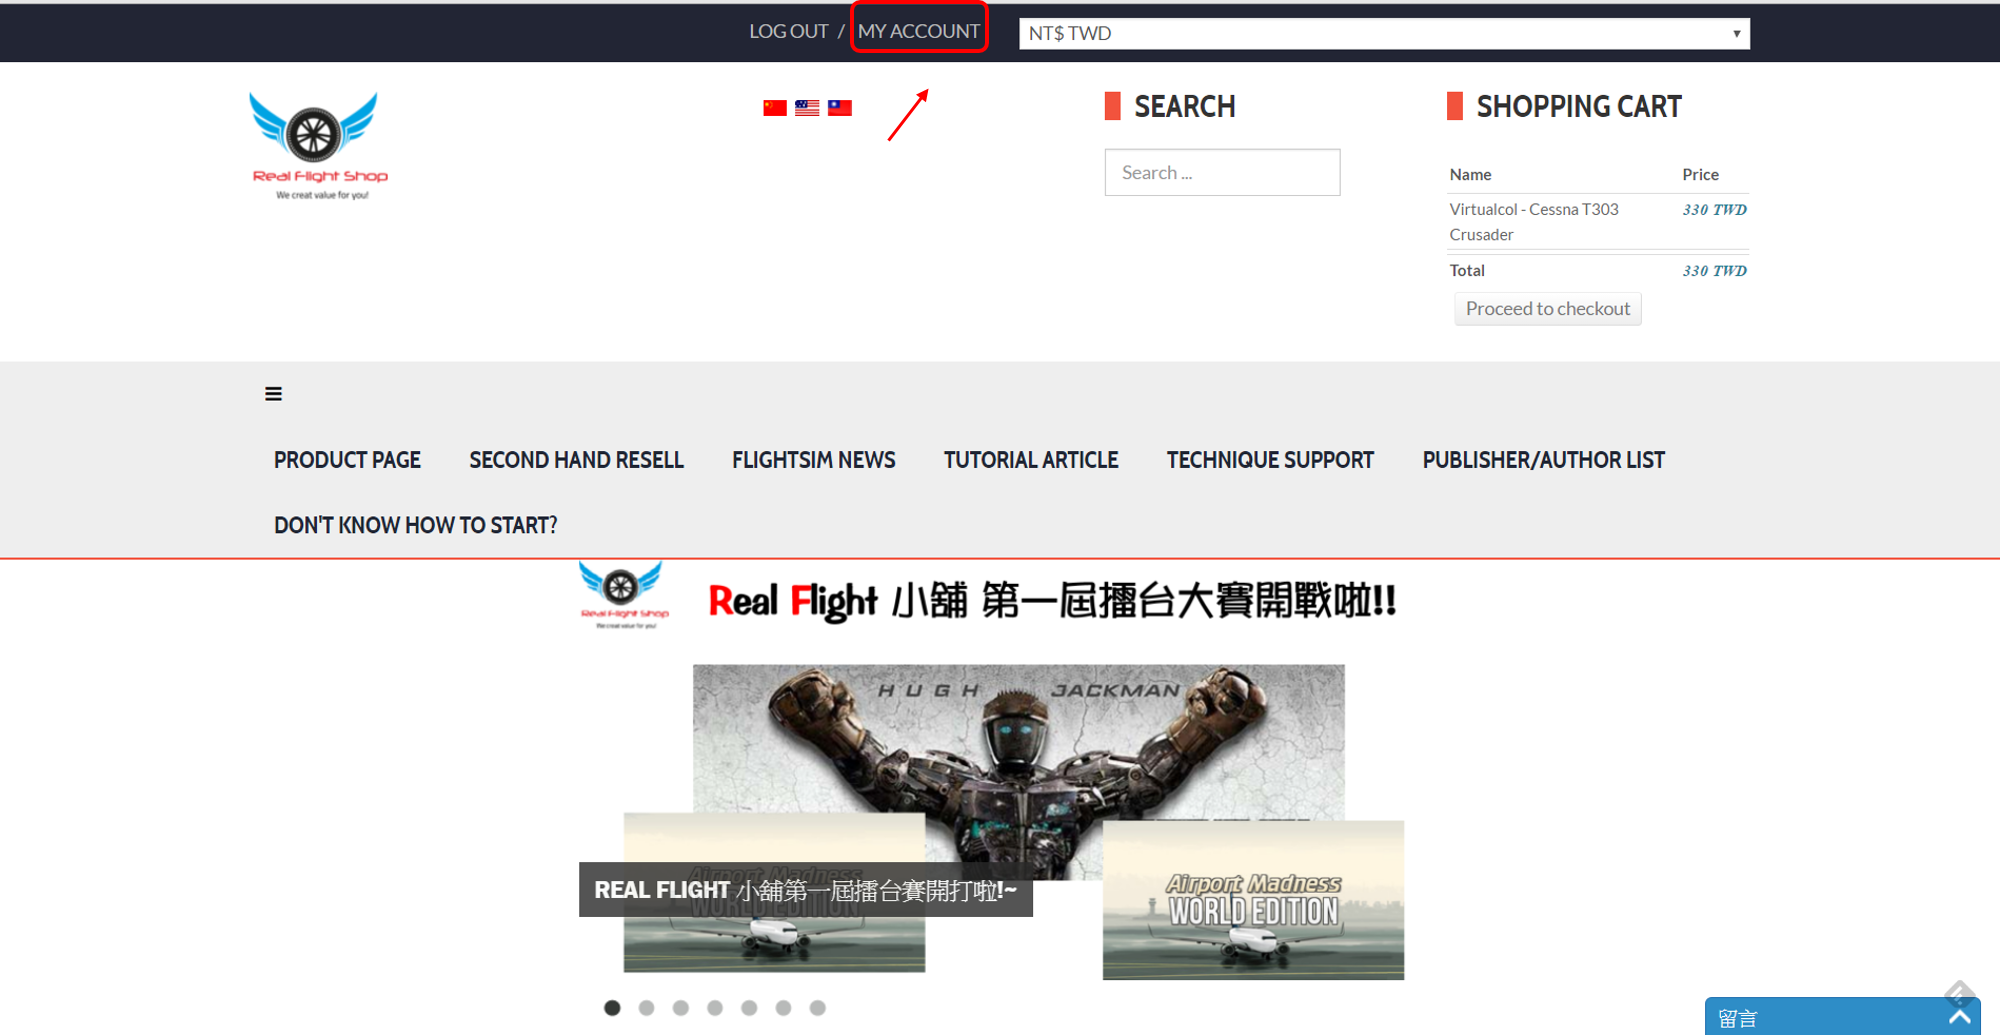
Task: Open the NT$ TWD currency dropdown
Action: coord(1384,33)
